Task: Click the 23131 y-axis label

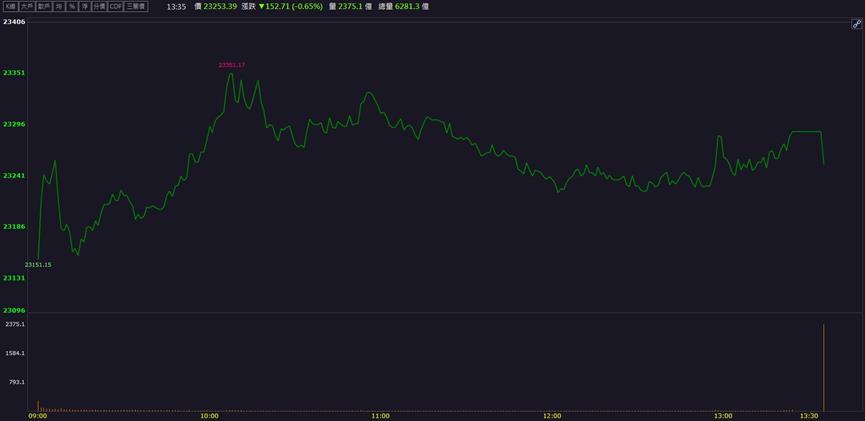Action: (14, 278)
